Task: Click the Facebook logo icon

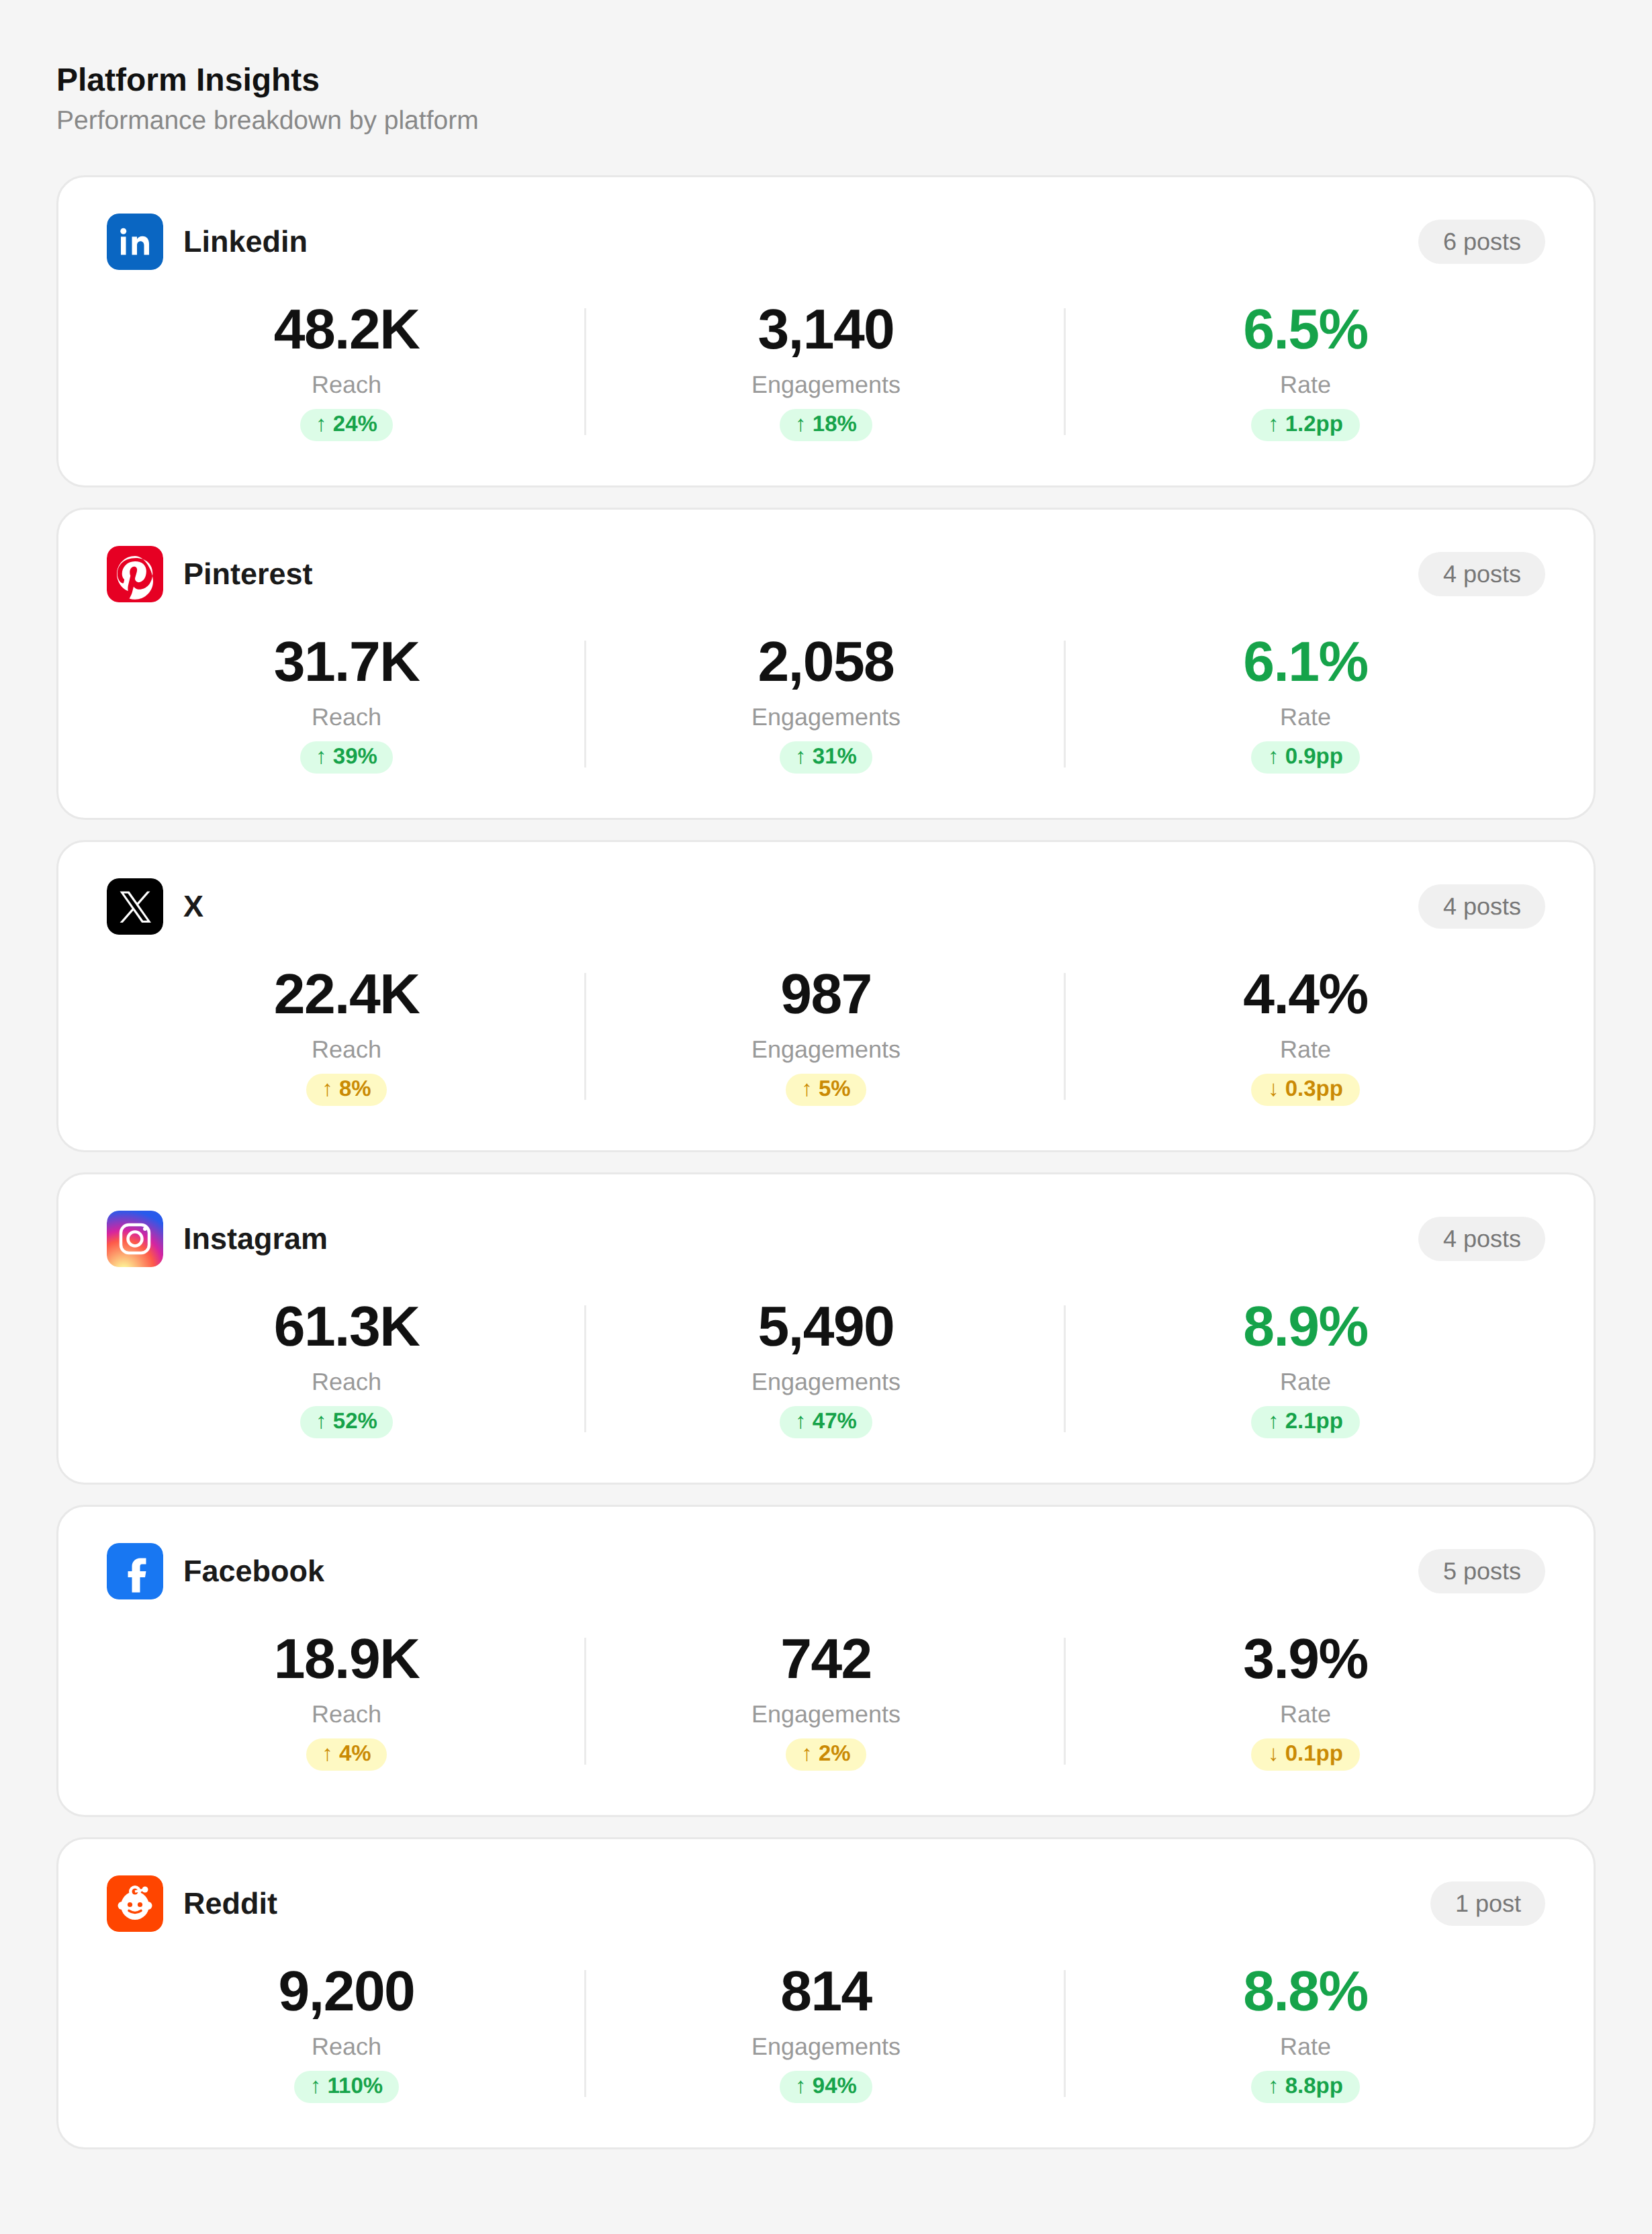Action: tap(134, 1571)
